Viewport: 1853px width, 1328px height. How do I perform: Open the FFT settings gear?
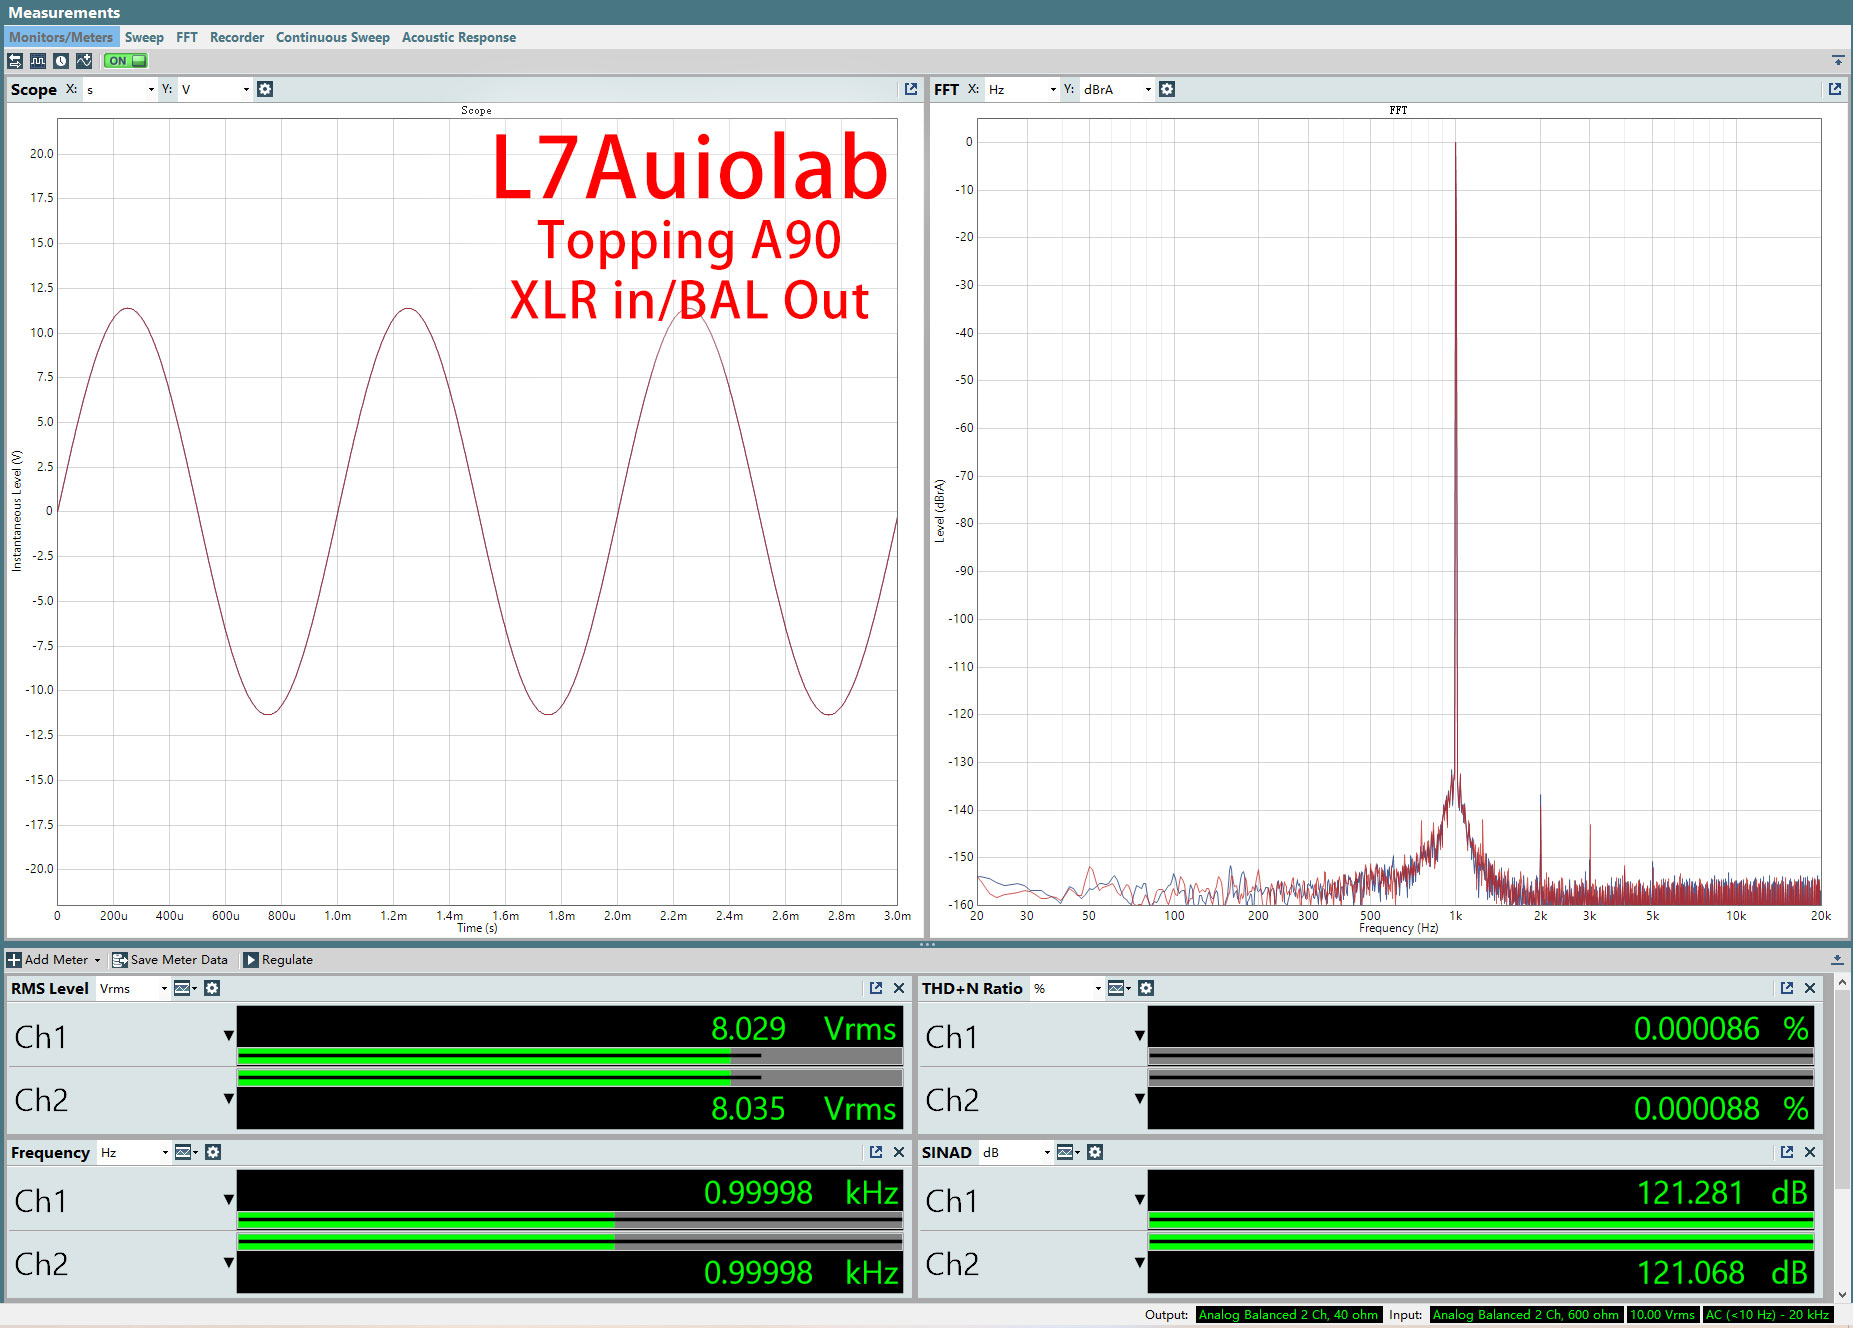pyautogui.click(x=1167, y=89)
